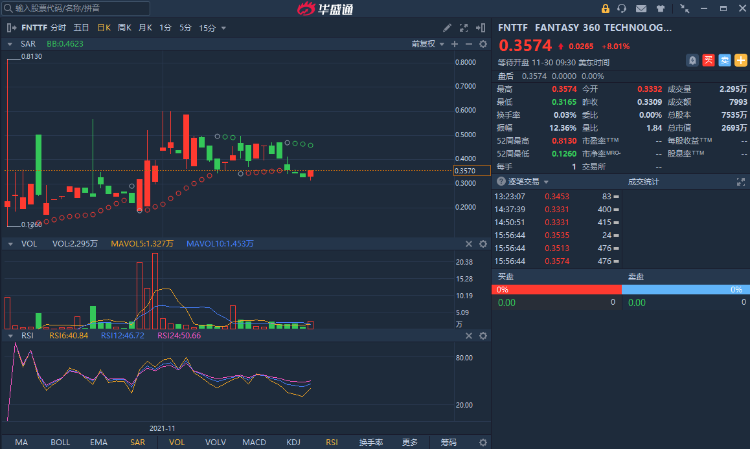Select the 周K weekly candlestick tab
750x449 pixels.
point(124,28)
